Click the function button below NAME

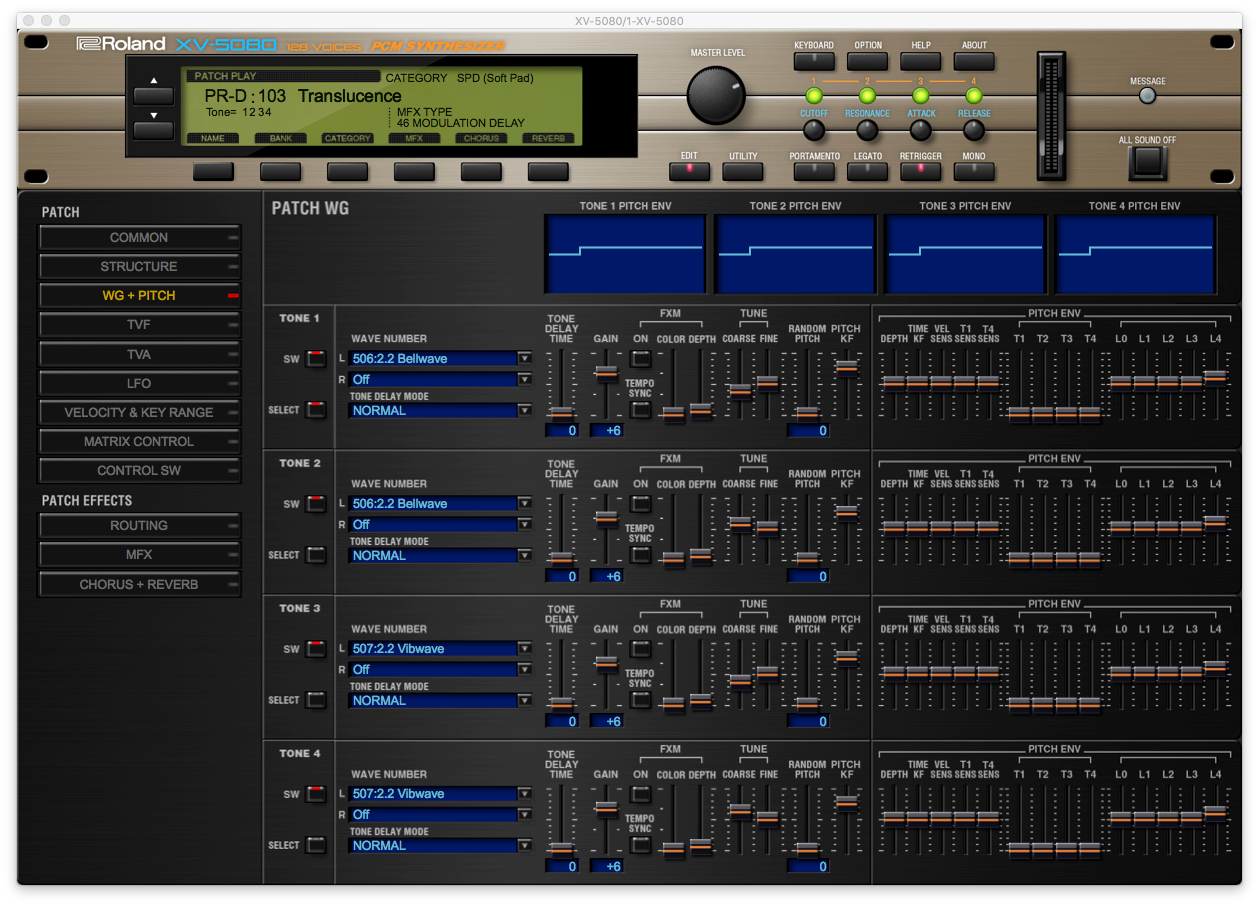click(213, 171)
